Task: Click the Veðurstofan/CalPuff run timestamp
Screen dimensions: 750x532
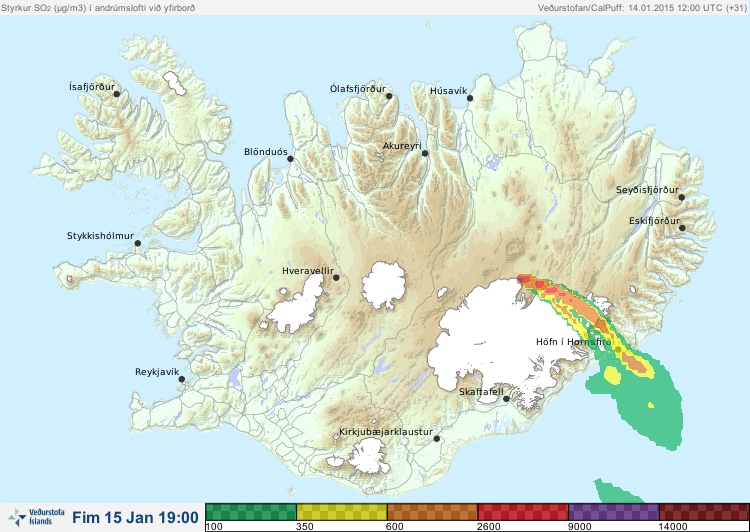Action: 641,8
